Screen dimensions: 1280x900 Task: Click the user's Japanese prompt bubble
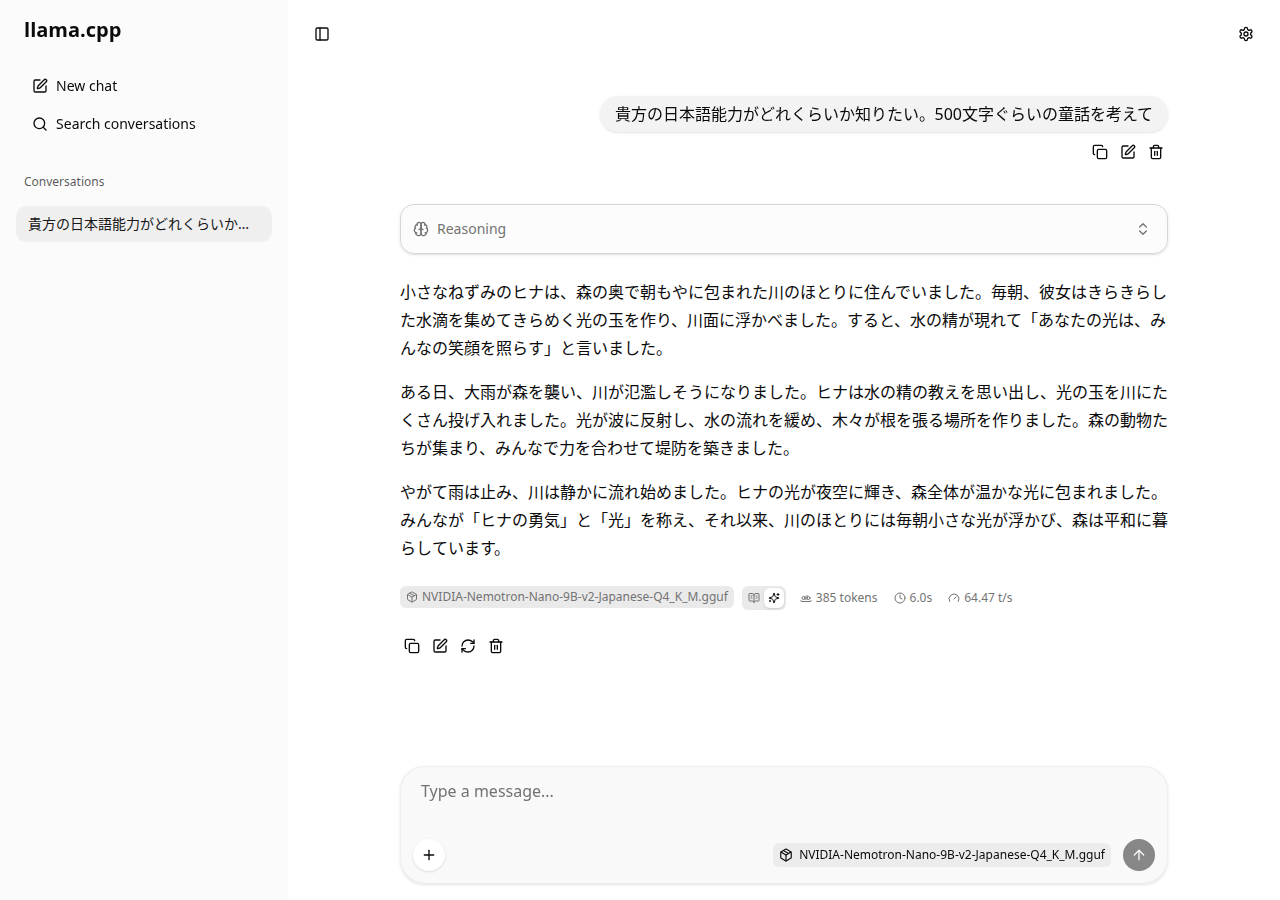pyautogui.click(x=884, y=114)
